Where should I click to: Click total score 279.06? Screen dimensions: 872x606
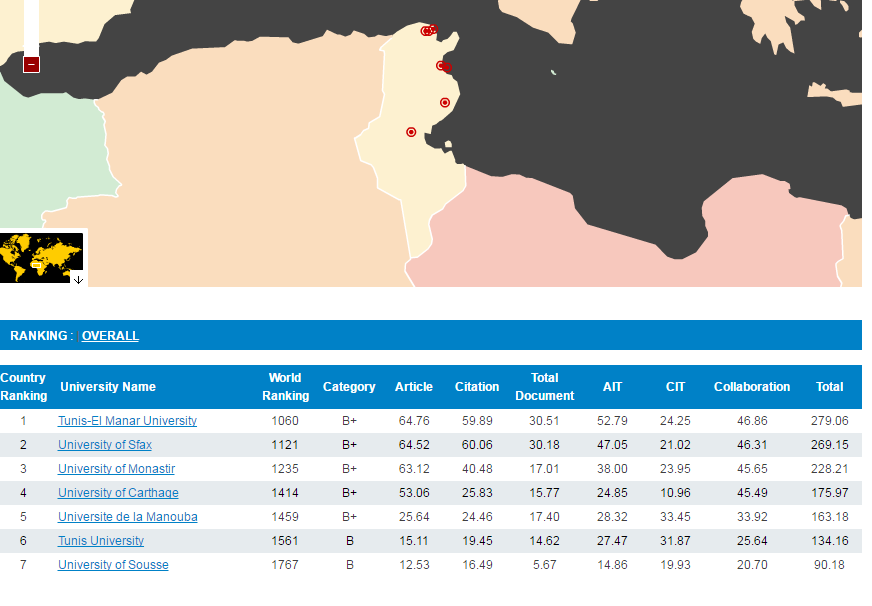tap(830, 421)
